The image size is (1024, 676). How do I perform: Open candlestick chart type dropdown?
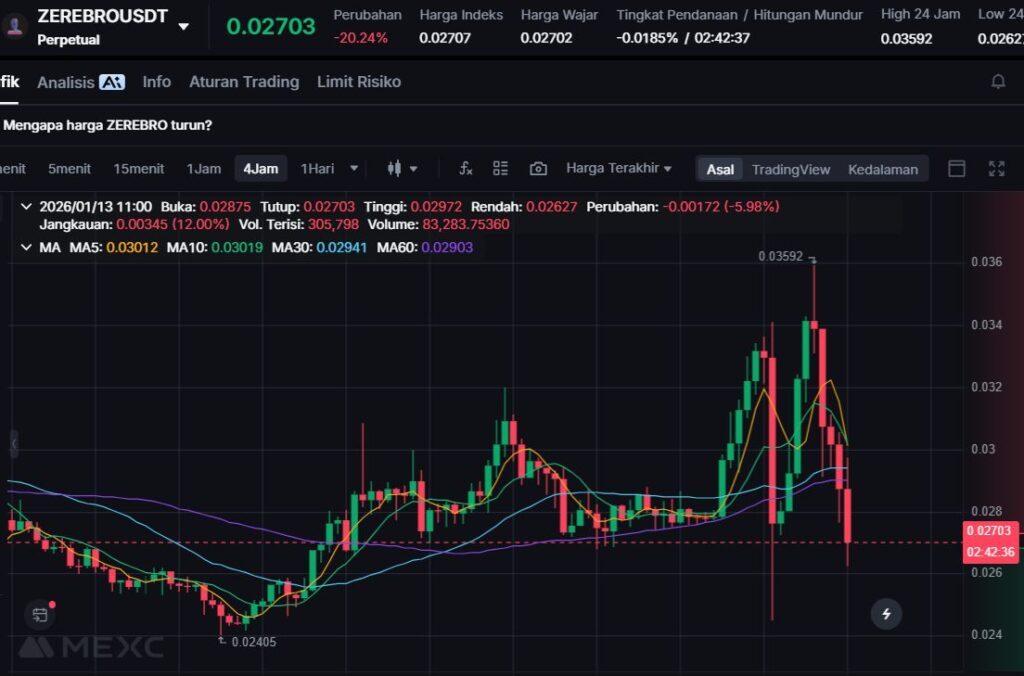[402, 169]
